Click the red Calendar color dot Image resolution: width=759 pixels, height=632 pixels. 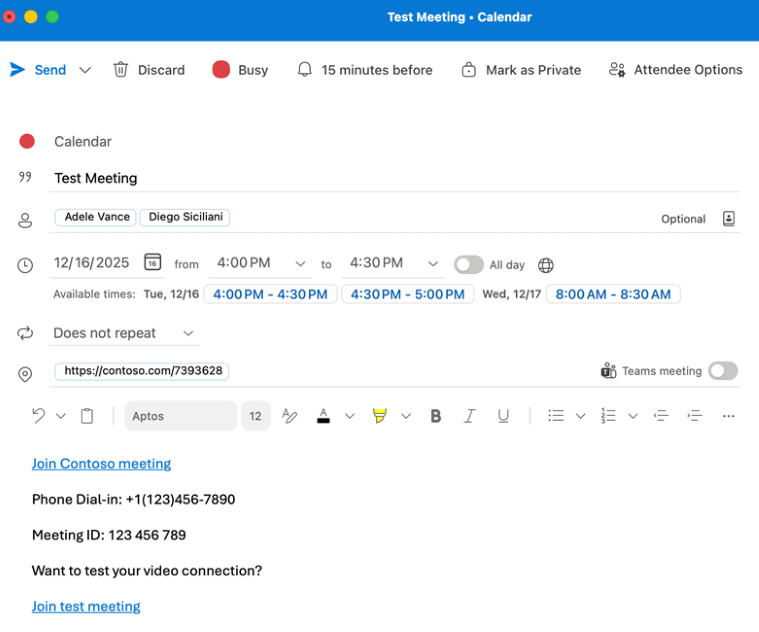point(27,141)
